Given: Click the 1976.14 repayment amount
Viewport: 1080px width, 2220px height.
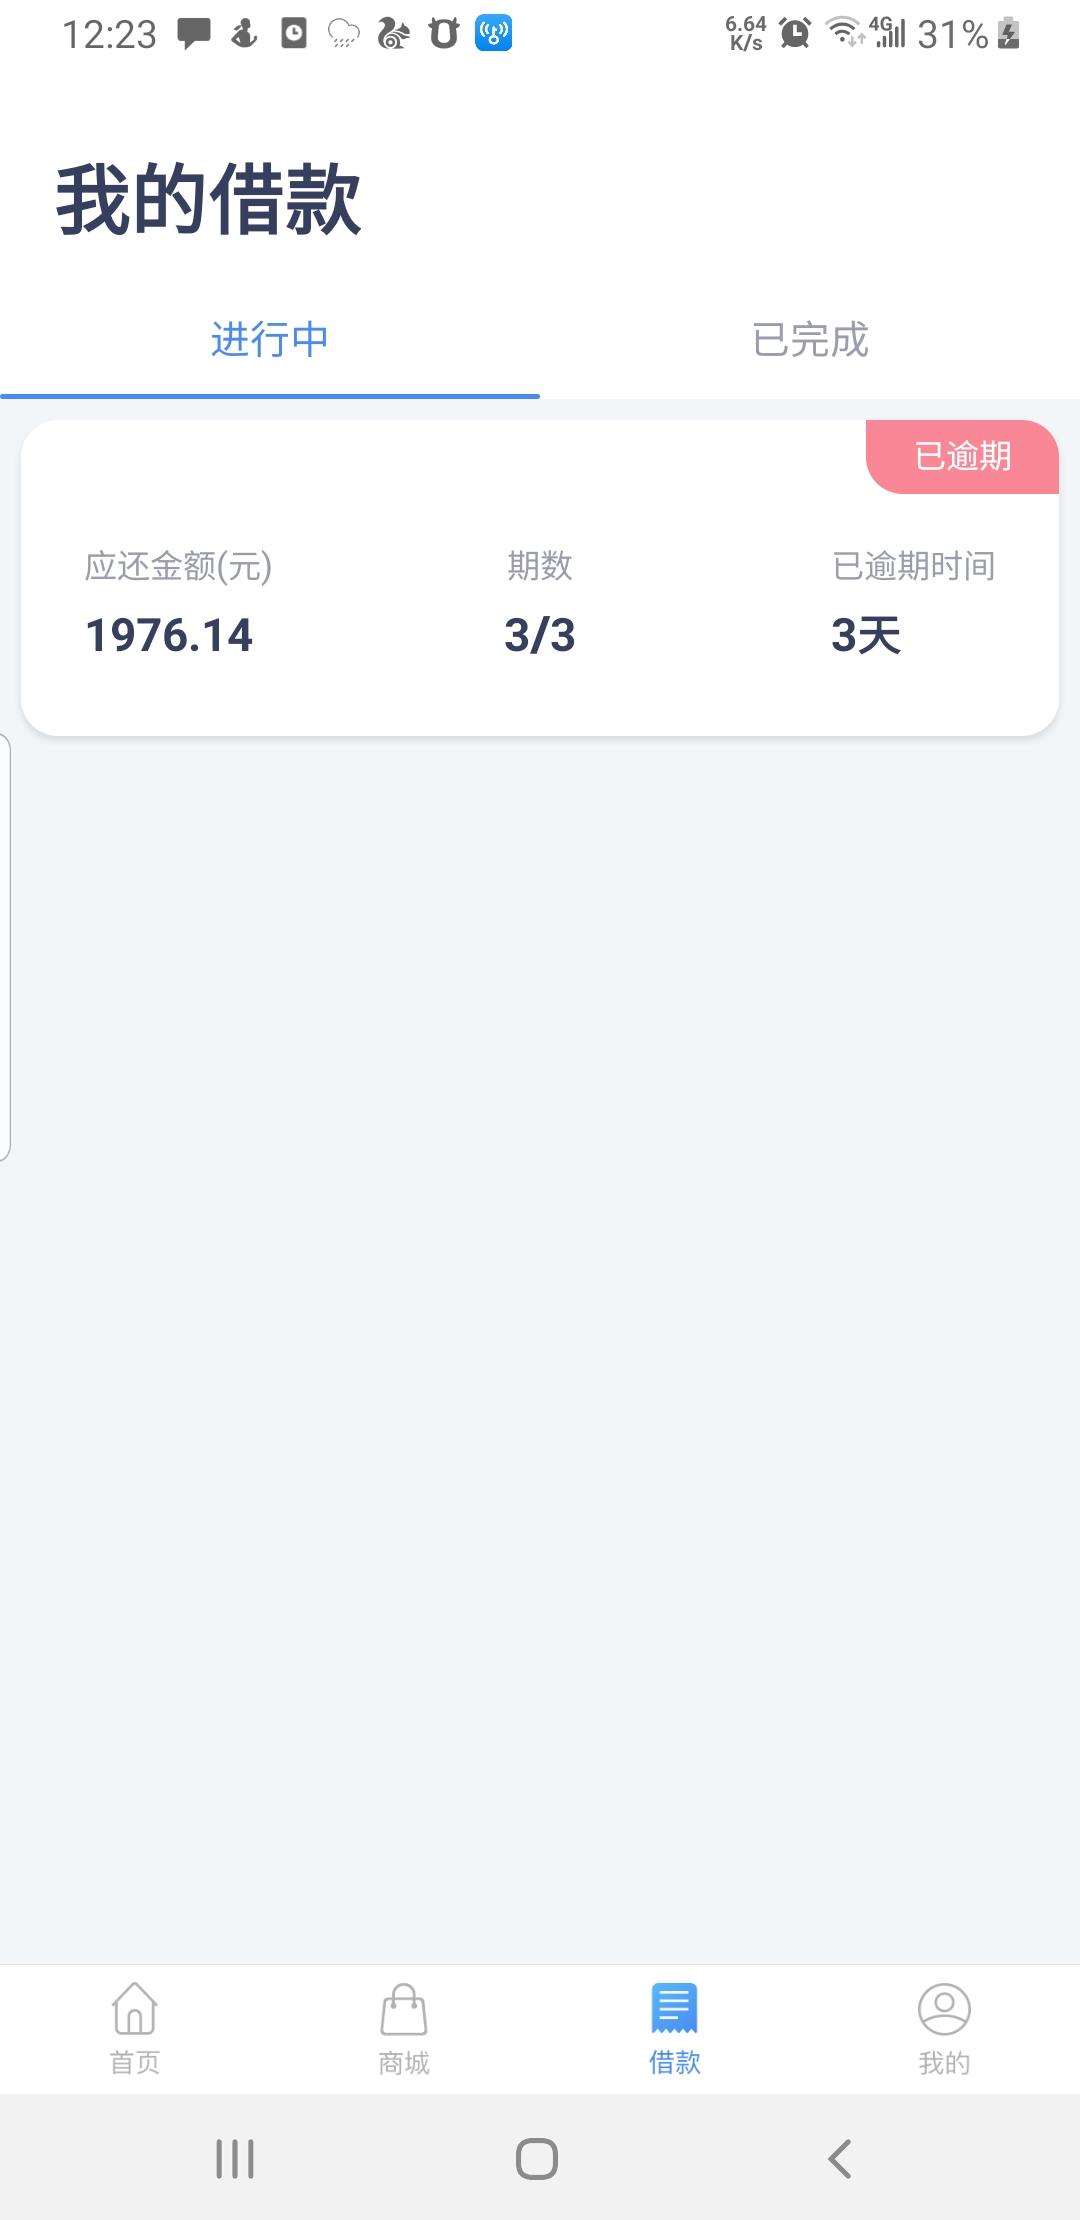Looking at the screenshot, I should tap(169, 635).
